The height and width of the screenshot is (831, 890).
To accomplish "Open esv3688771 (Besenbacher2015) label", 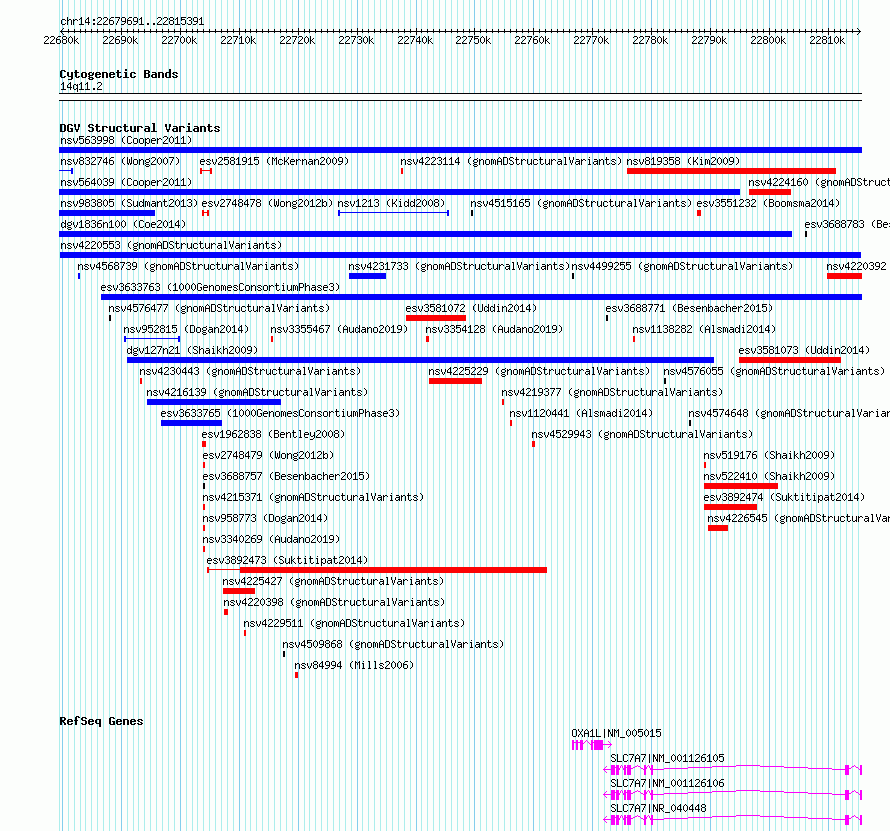I will 689,308.
